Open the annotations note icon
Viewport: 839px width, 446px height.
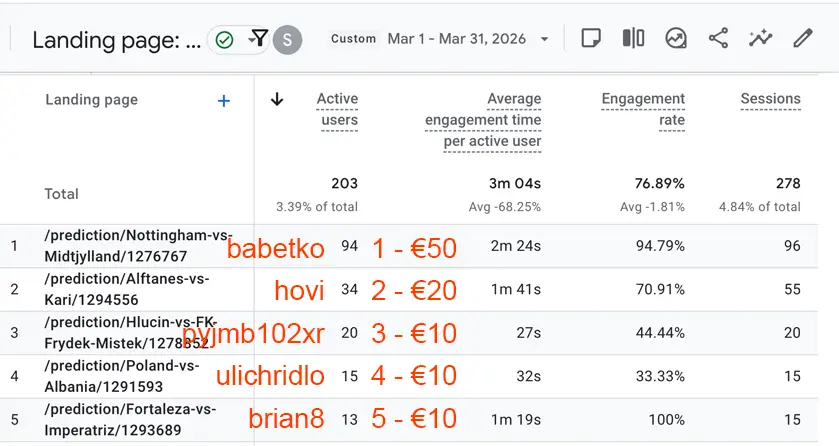pos(591,38)
